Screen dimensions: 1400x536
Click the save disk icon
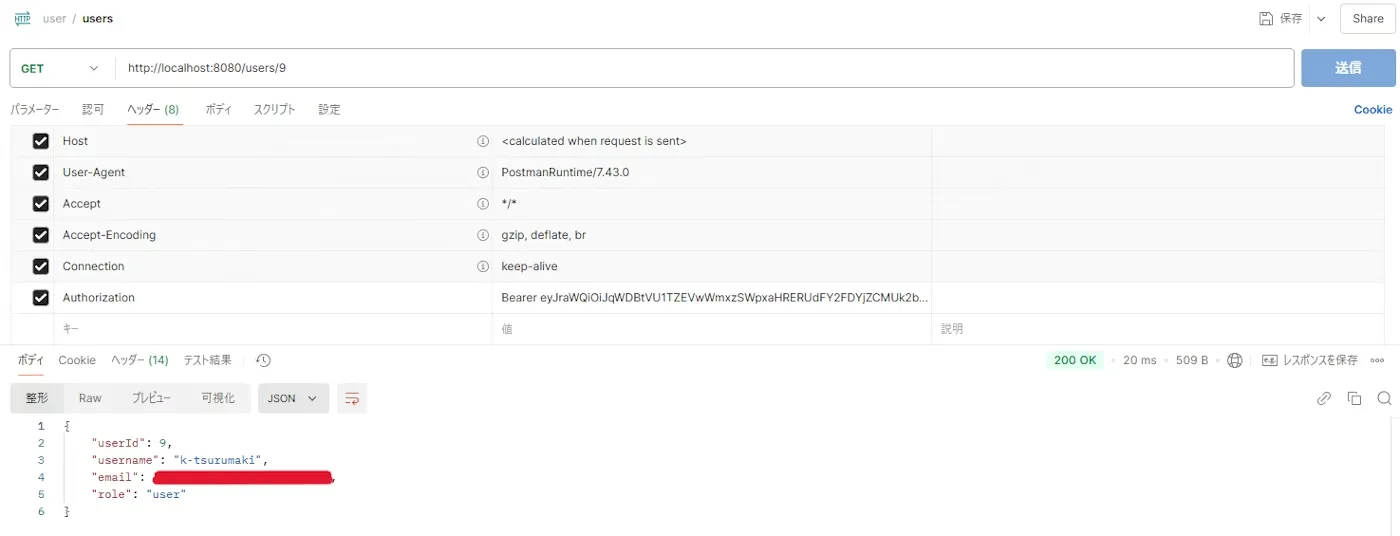(x=1266, y=18)
